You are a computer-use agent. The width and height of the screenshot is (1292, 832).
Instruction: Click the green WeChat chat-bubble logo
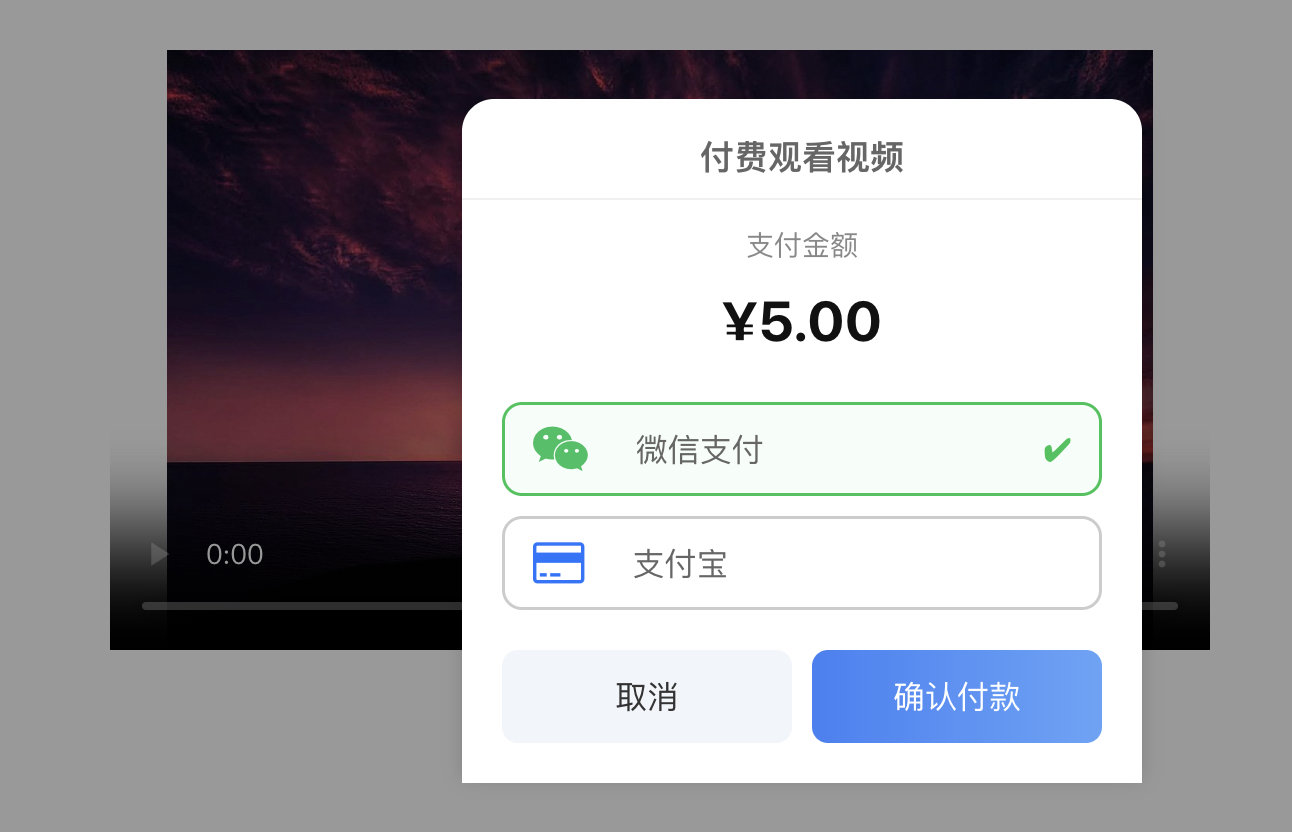[x=560, y=449]
